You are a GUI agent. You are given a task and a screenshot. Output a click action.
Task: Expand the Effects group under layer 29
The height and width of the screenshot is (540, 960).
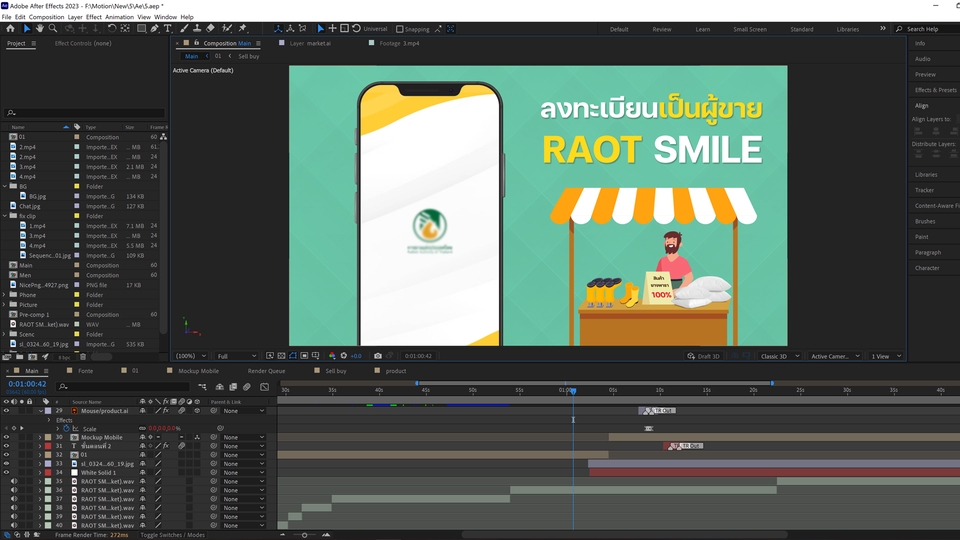coord(49,420)
